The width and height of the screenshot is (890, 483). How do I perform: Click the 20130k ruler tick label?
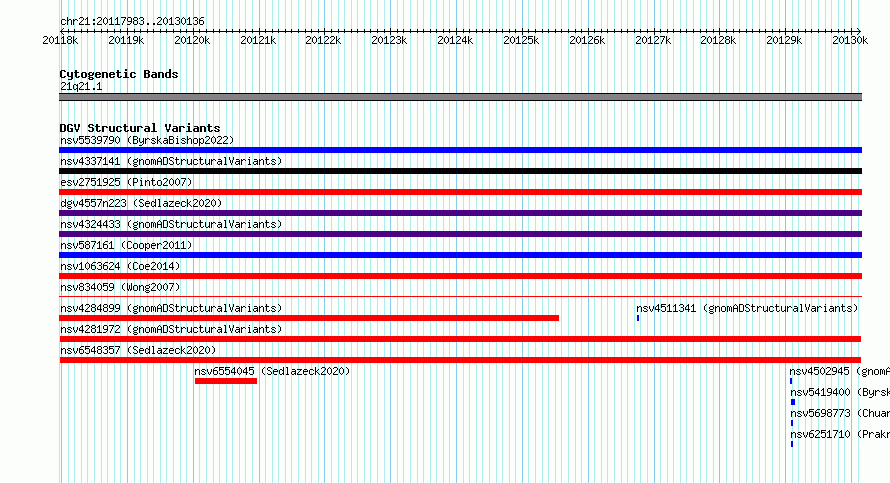coord(850,40)
